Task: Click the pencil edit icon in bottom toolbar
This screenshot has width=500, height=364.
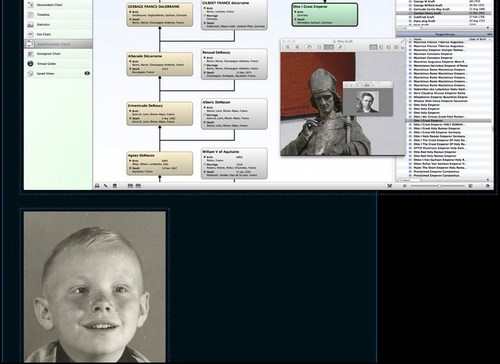Action: 106,186
